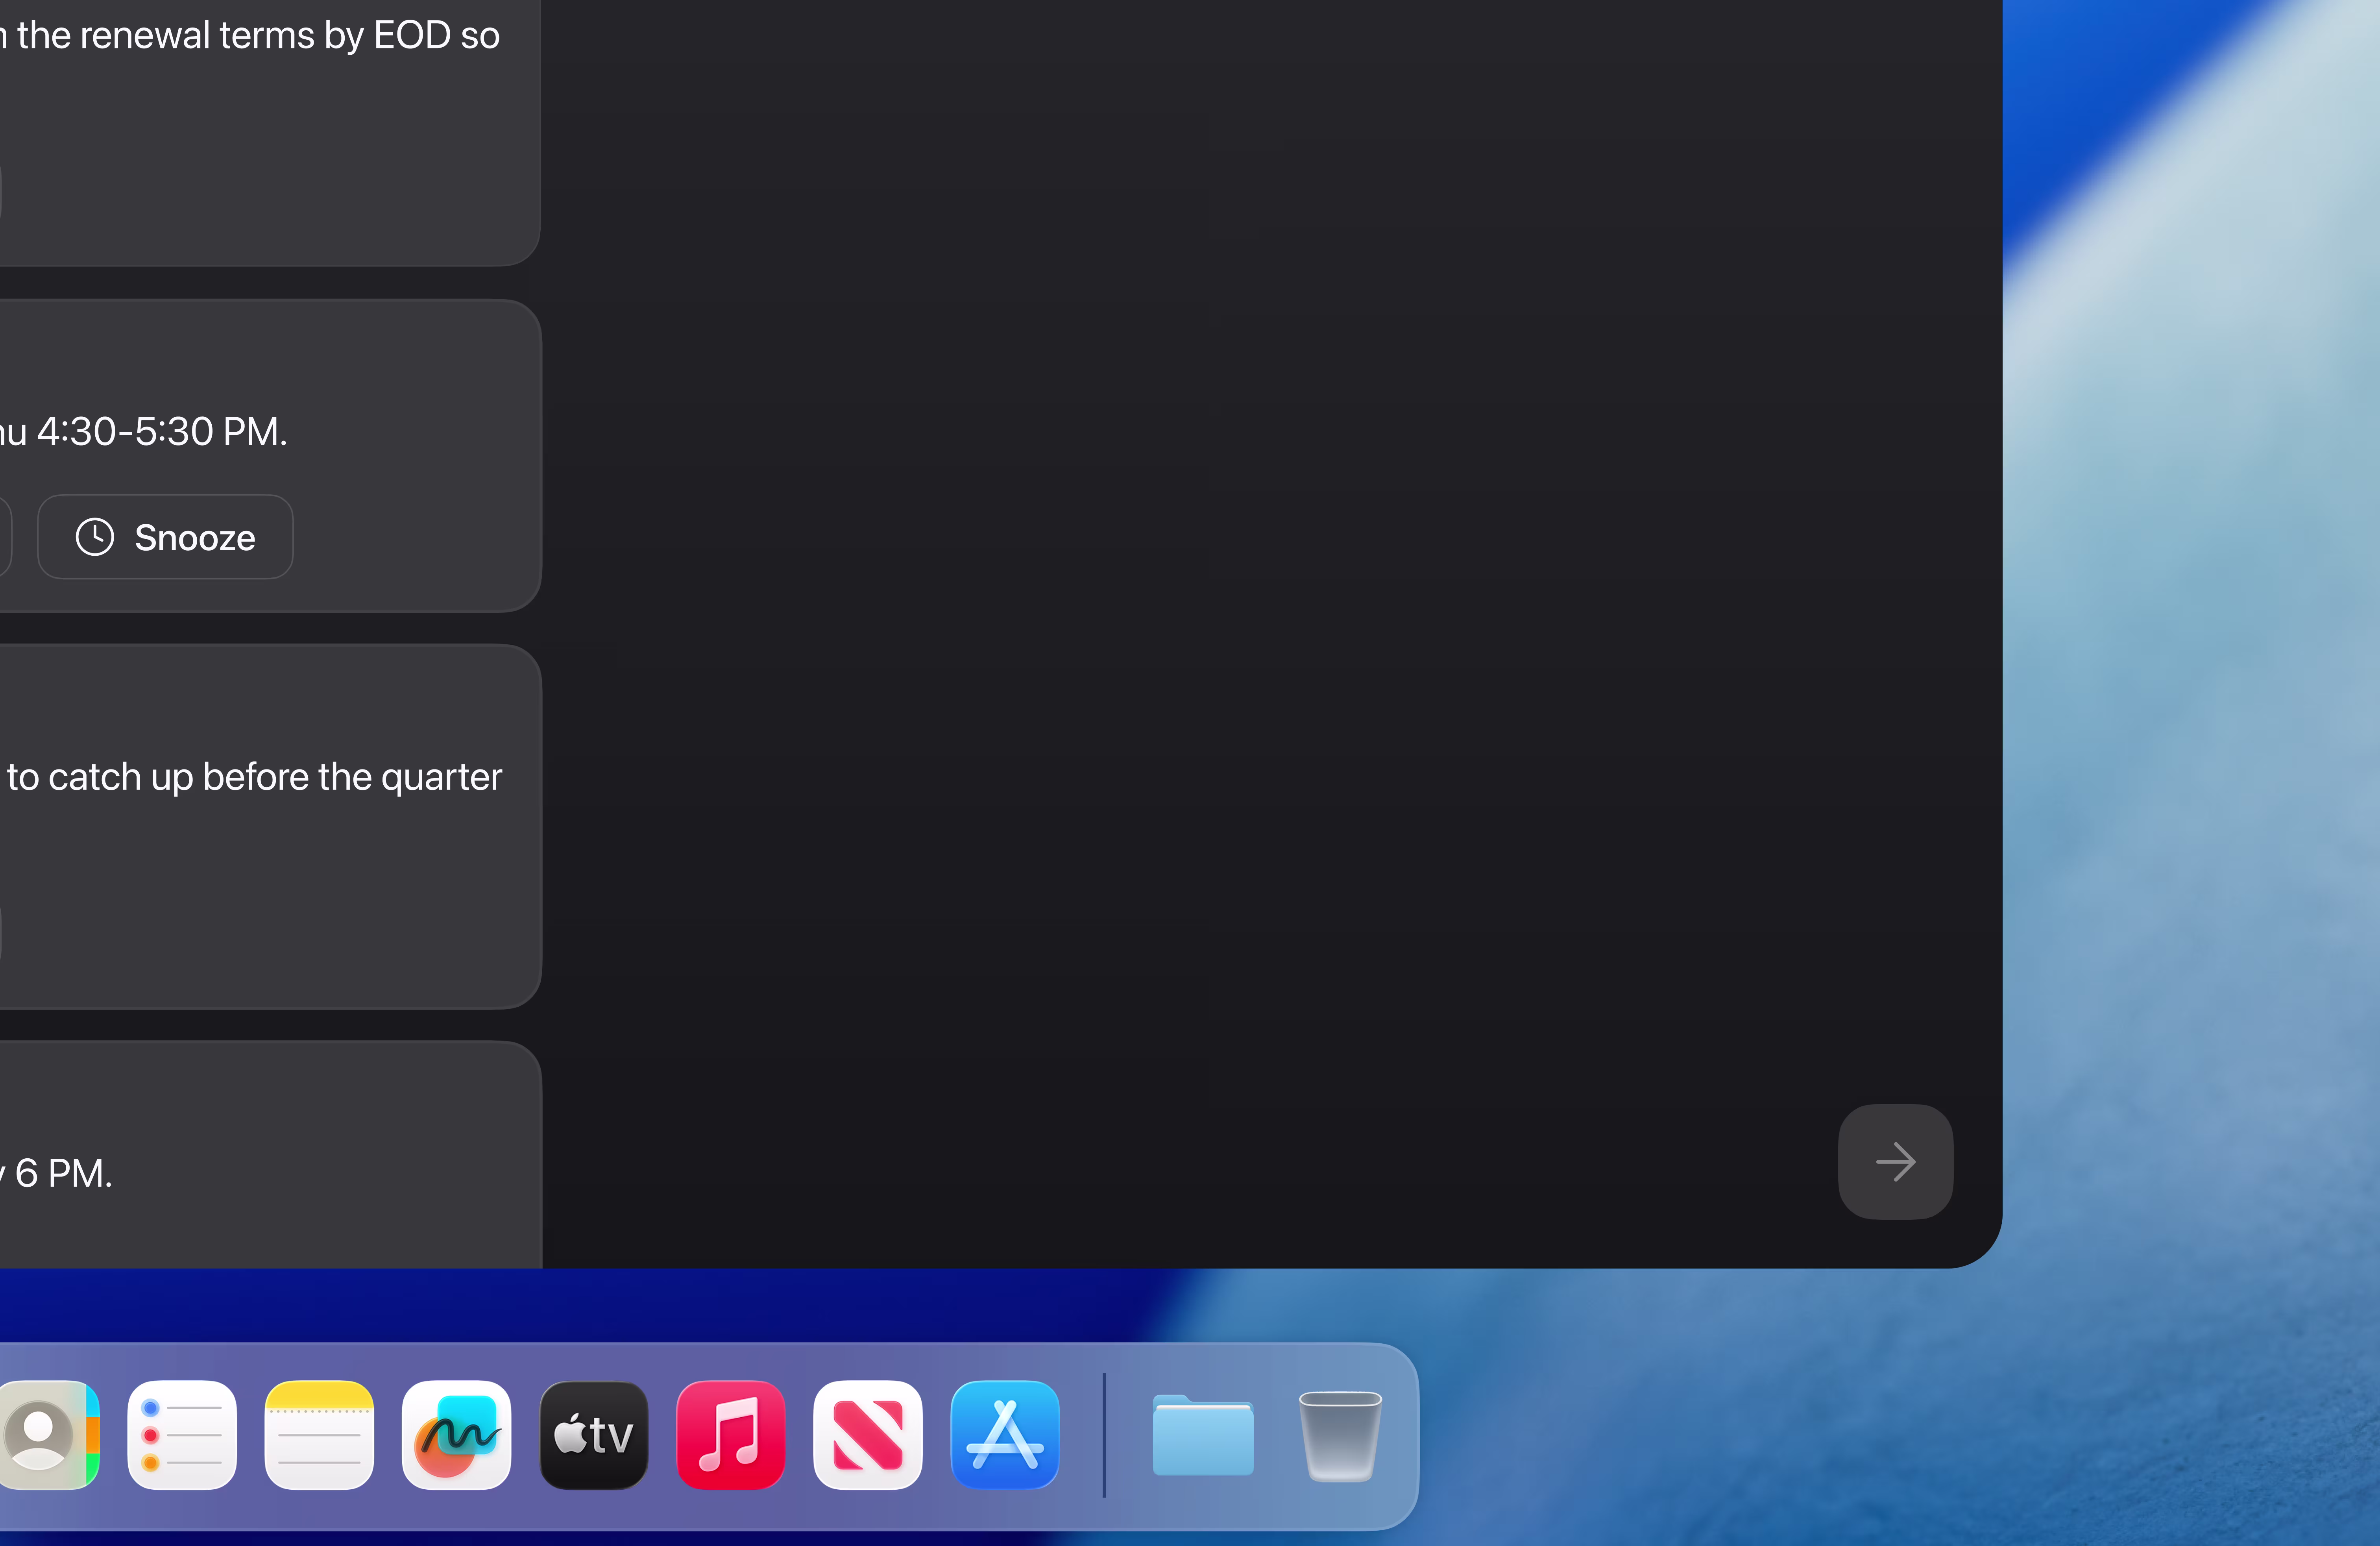Open Apple News in the Dock
The width and height of the screenshot is (2380, 1546).
tap(868, 1435)
